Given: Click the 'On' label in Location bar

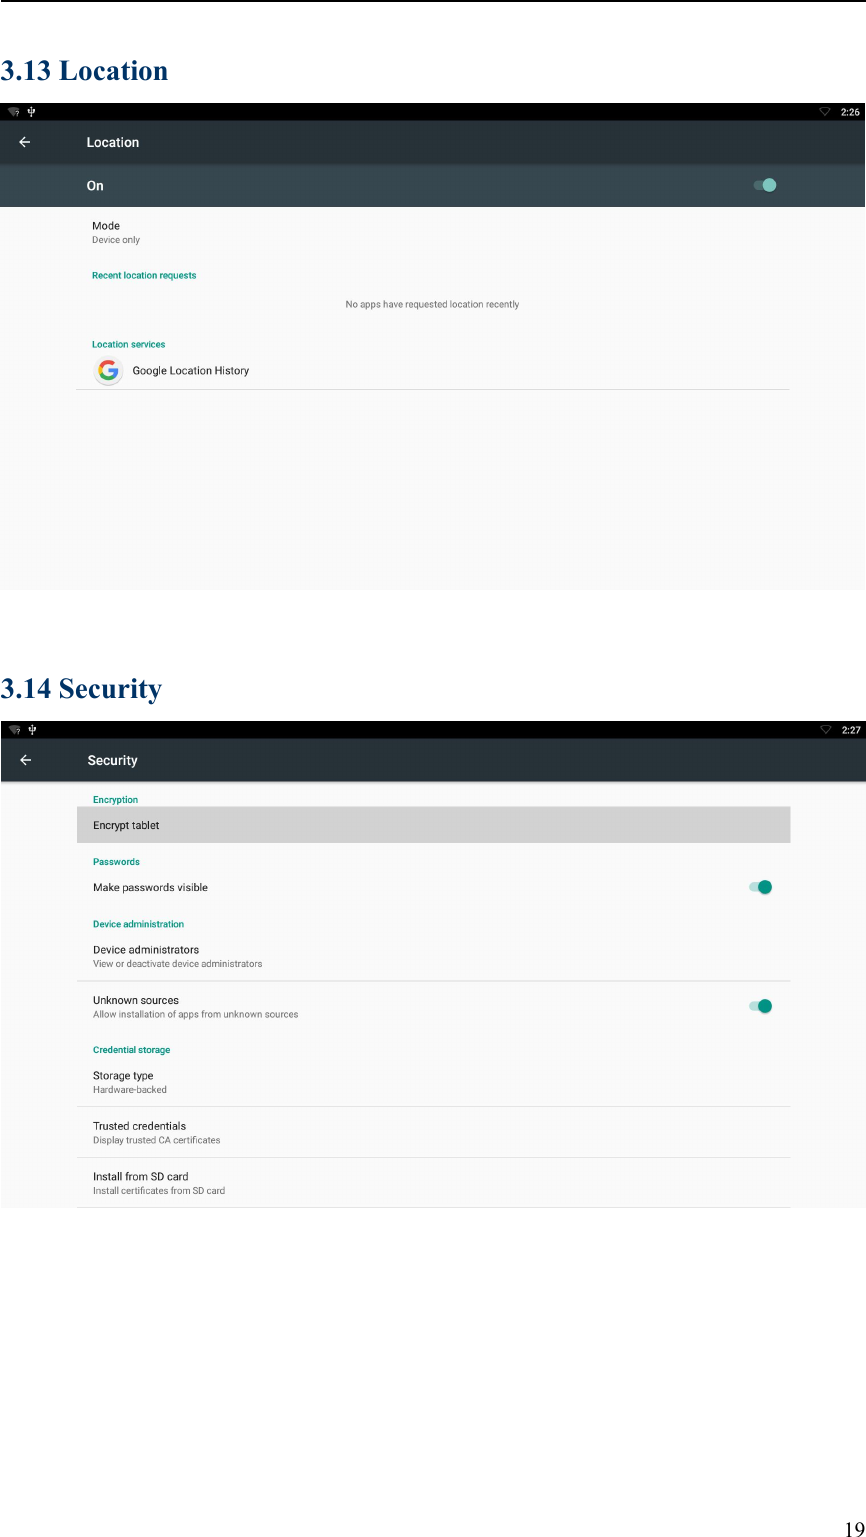Looking at the screenshot, I should 95,186.
